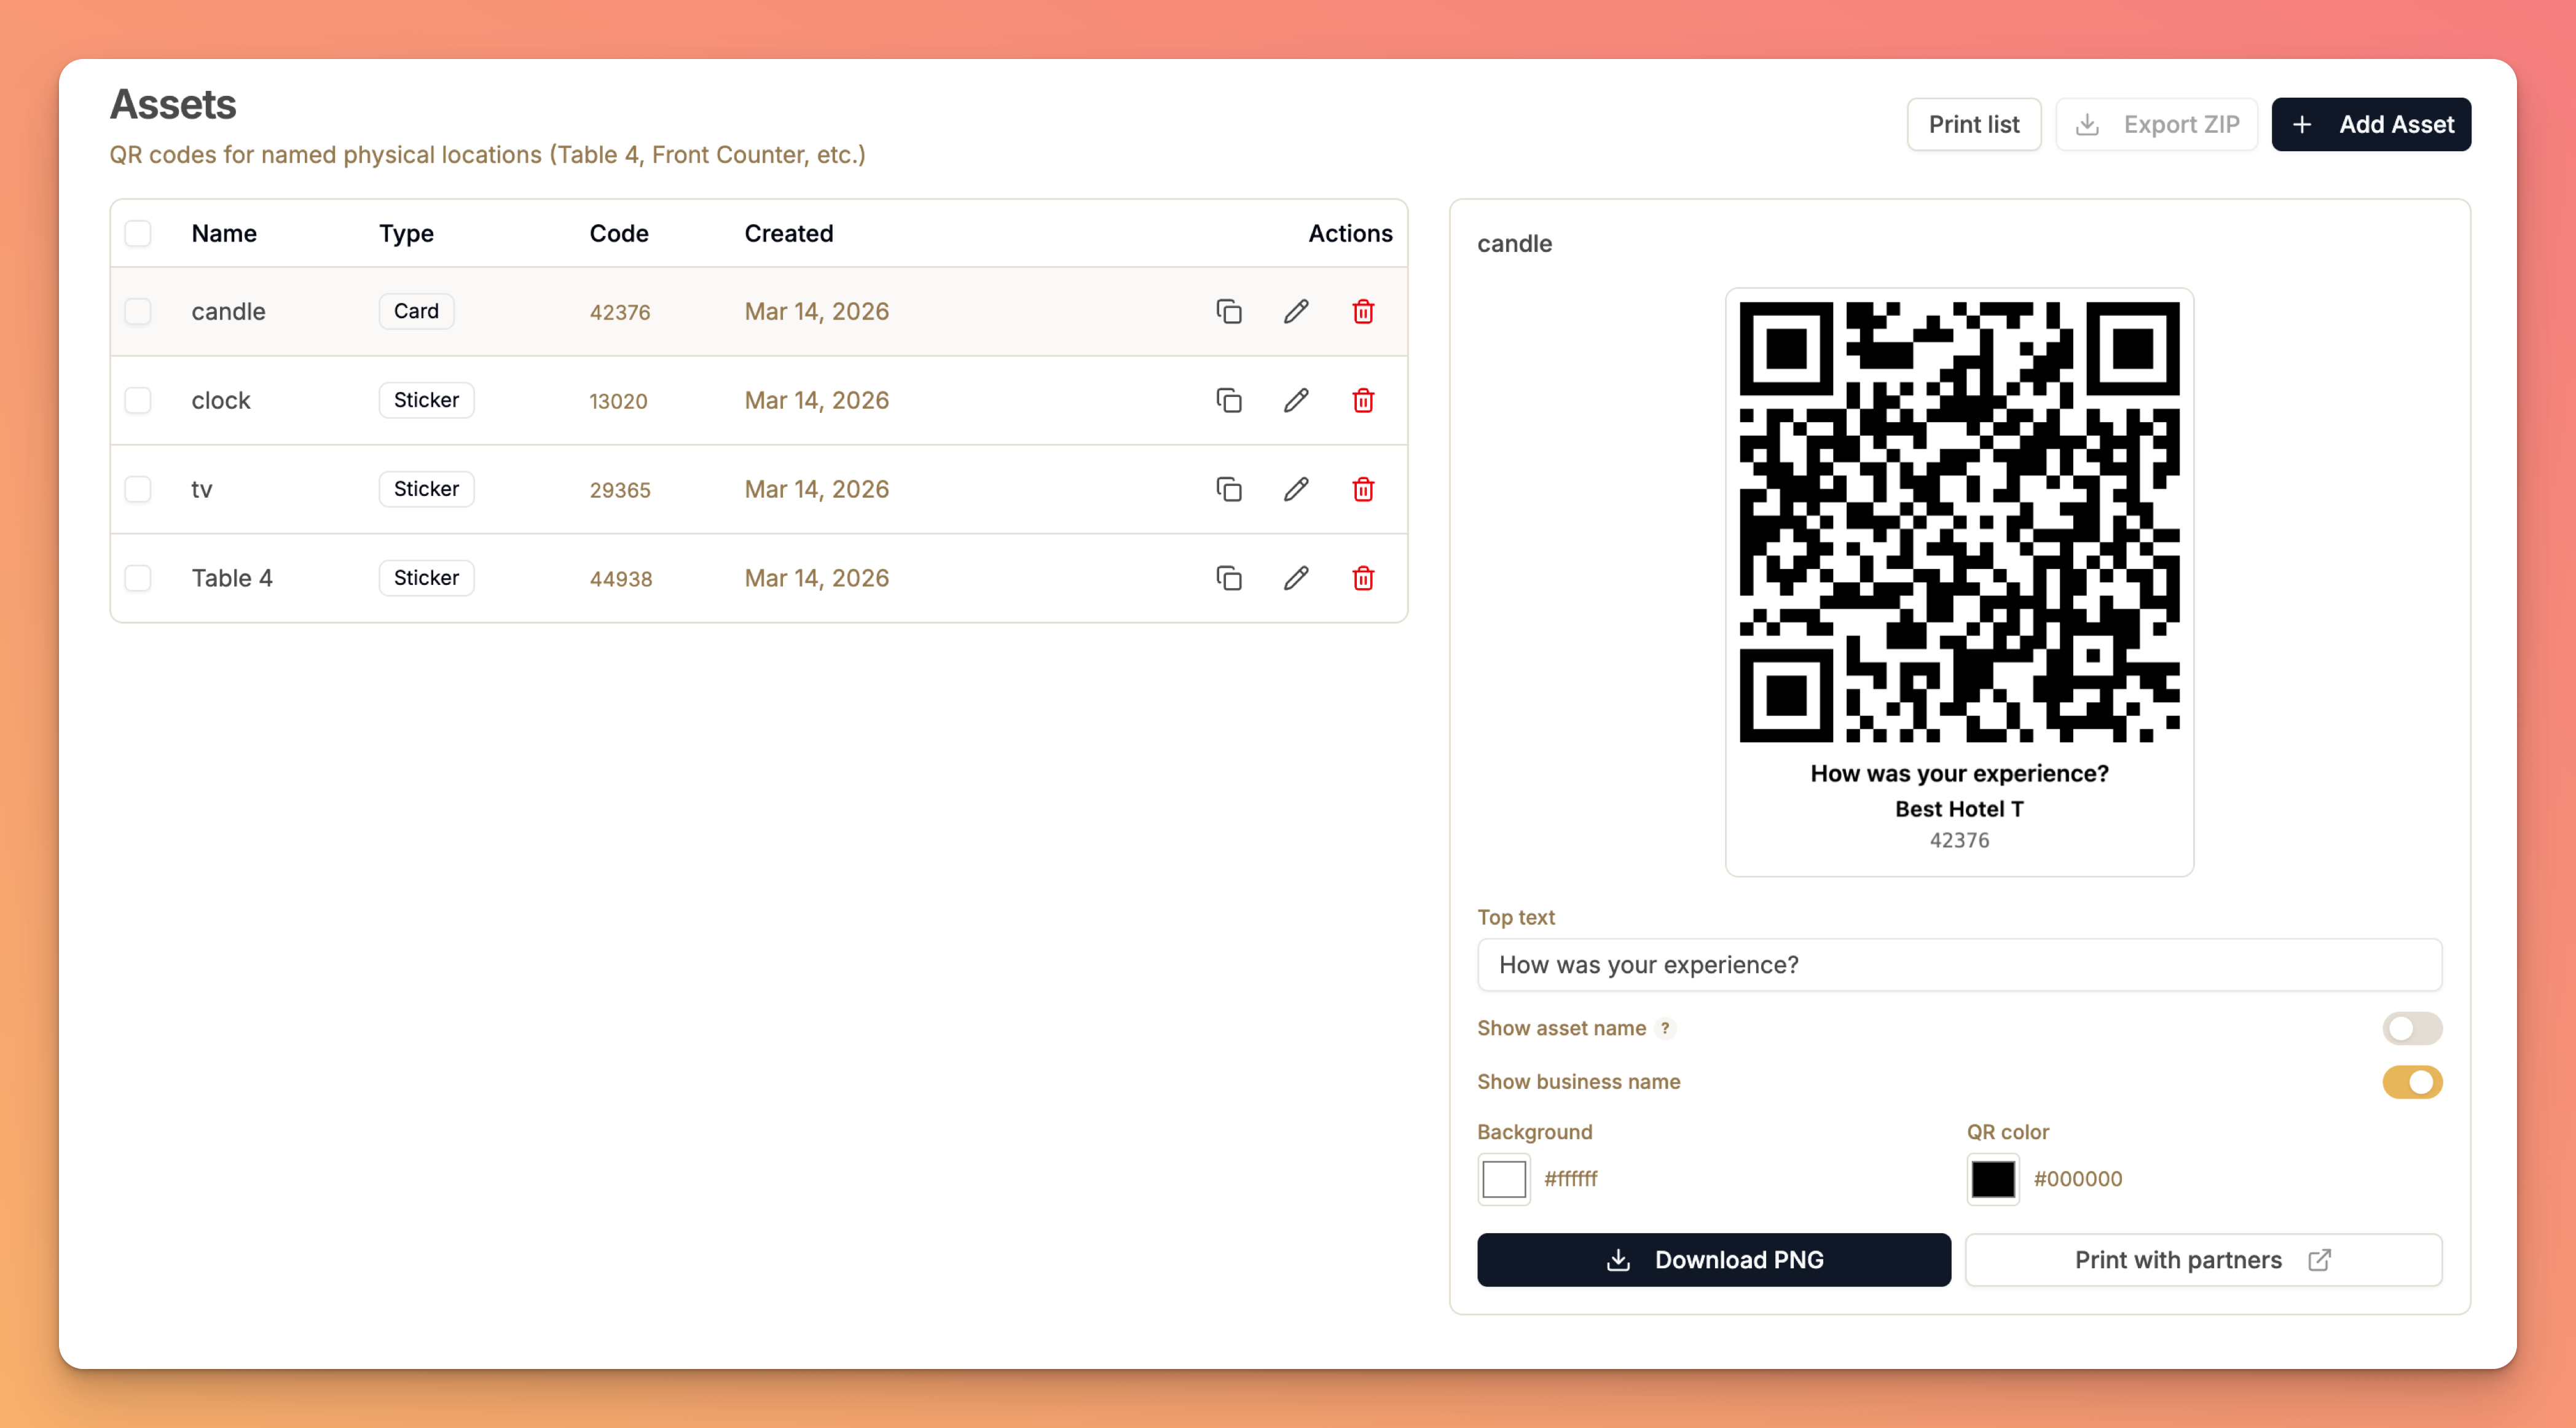Open Print with partners
Viewport: 2576px width, 1428px height.
[x=2204, y=1260]
